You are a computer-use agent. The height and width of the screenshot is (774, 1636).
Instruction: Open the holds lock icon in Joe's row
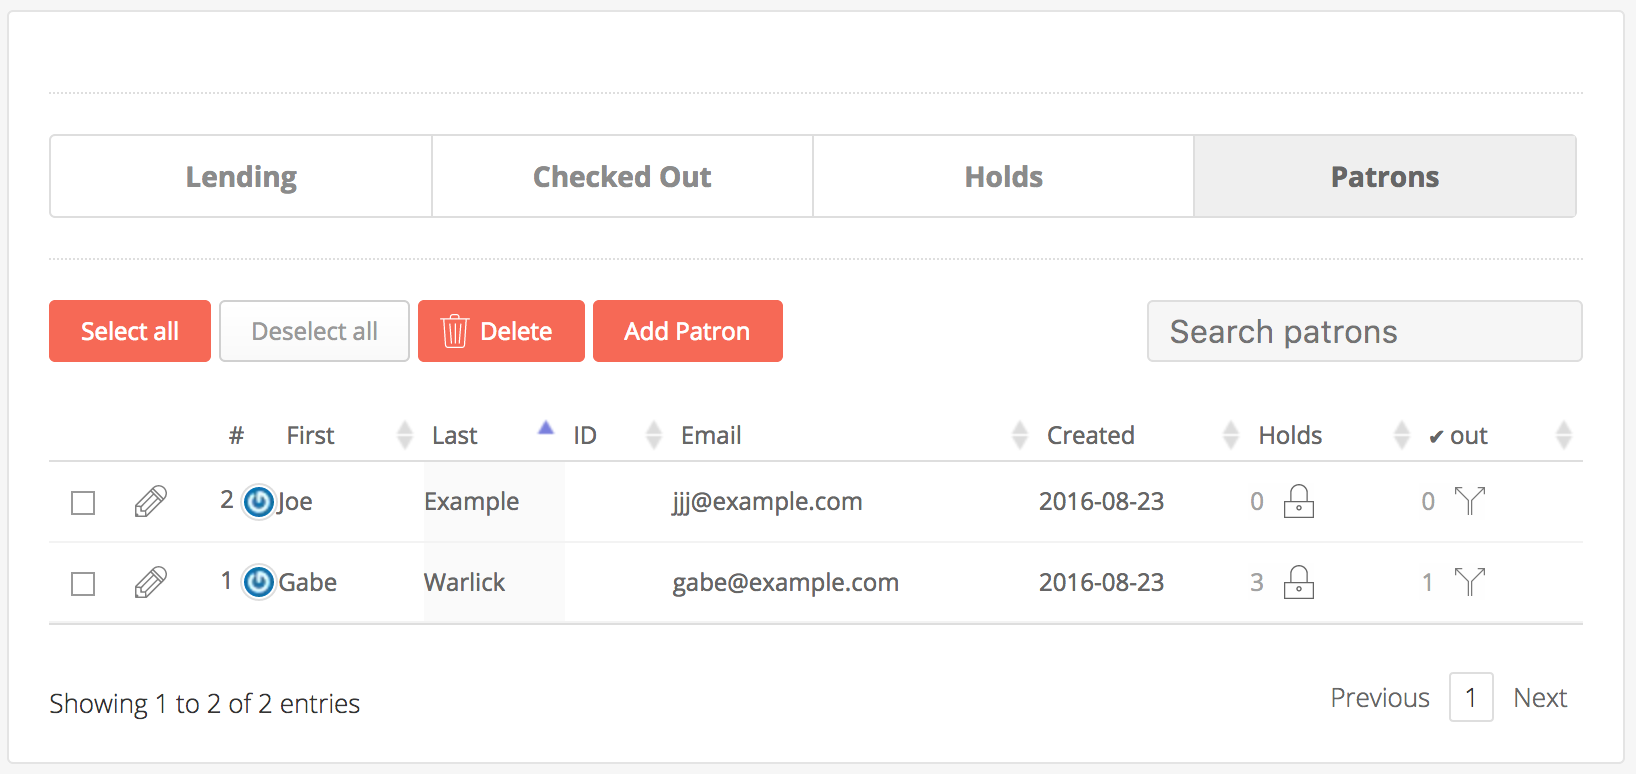pyautogui.click(x=1298, y=501)
